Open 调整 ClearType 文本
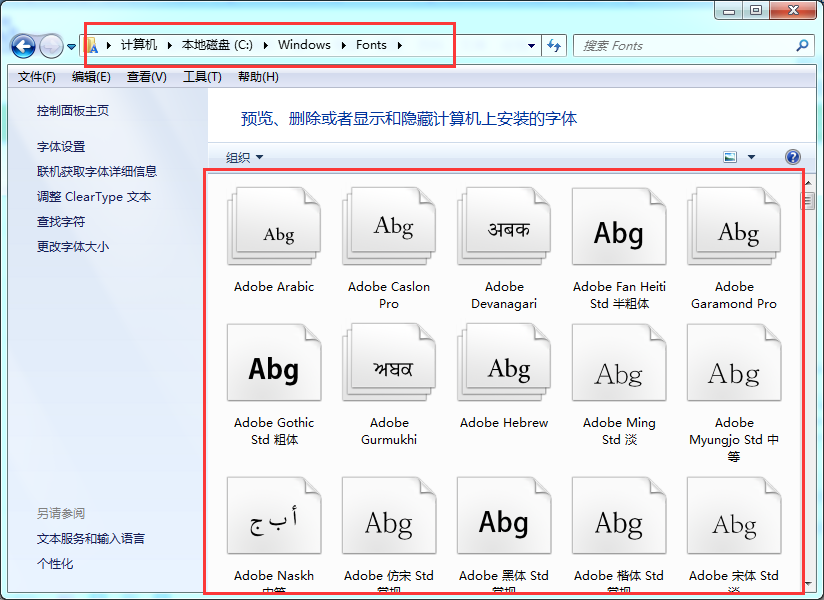This screenshot has width=824, height=600. coord(94,196)
